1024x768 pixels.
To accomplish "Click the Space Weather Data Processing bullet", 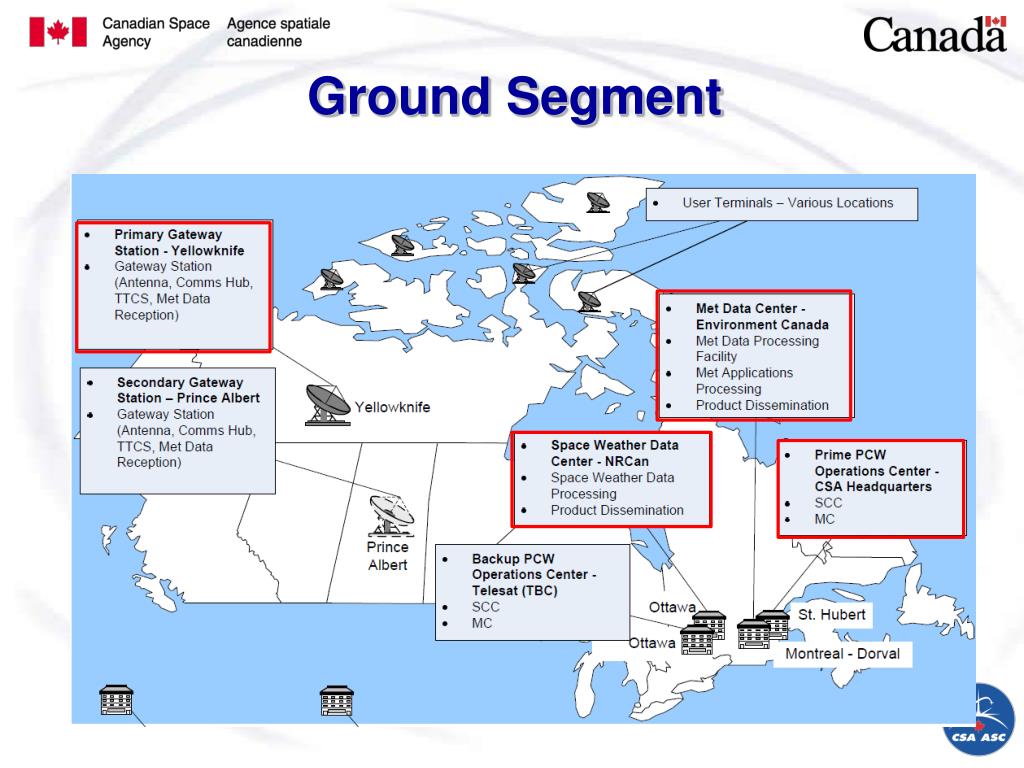I will point(612,486).
